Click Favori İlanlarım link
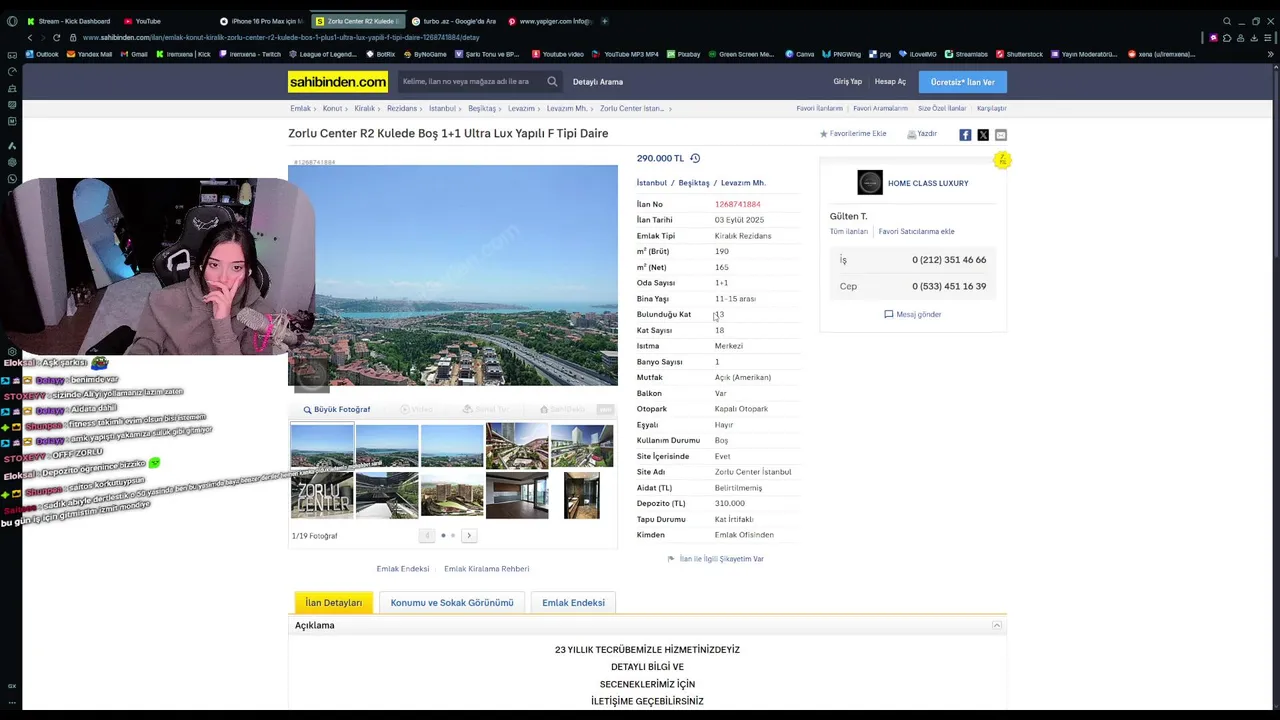 [820, 108]
